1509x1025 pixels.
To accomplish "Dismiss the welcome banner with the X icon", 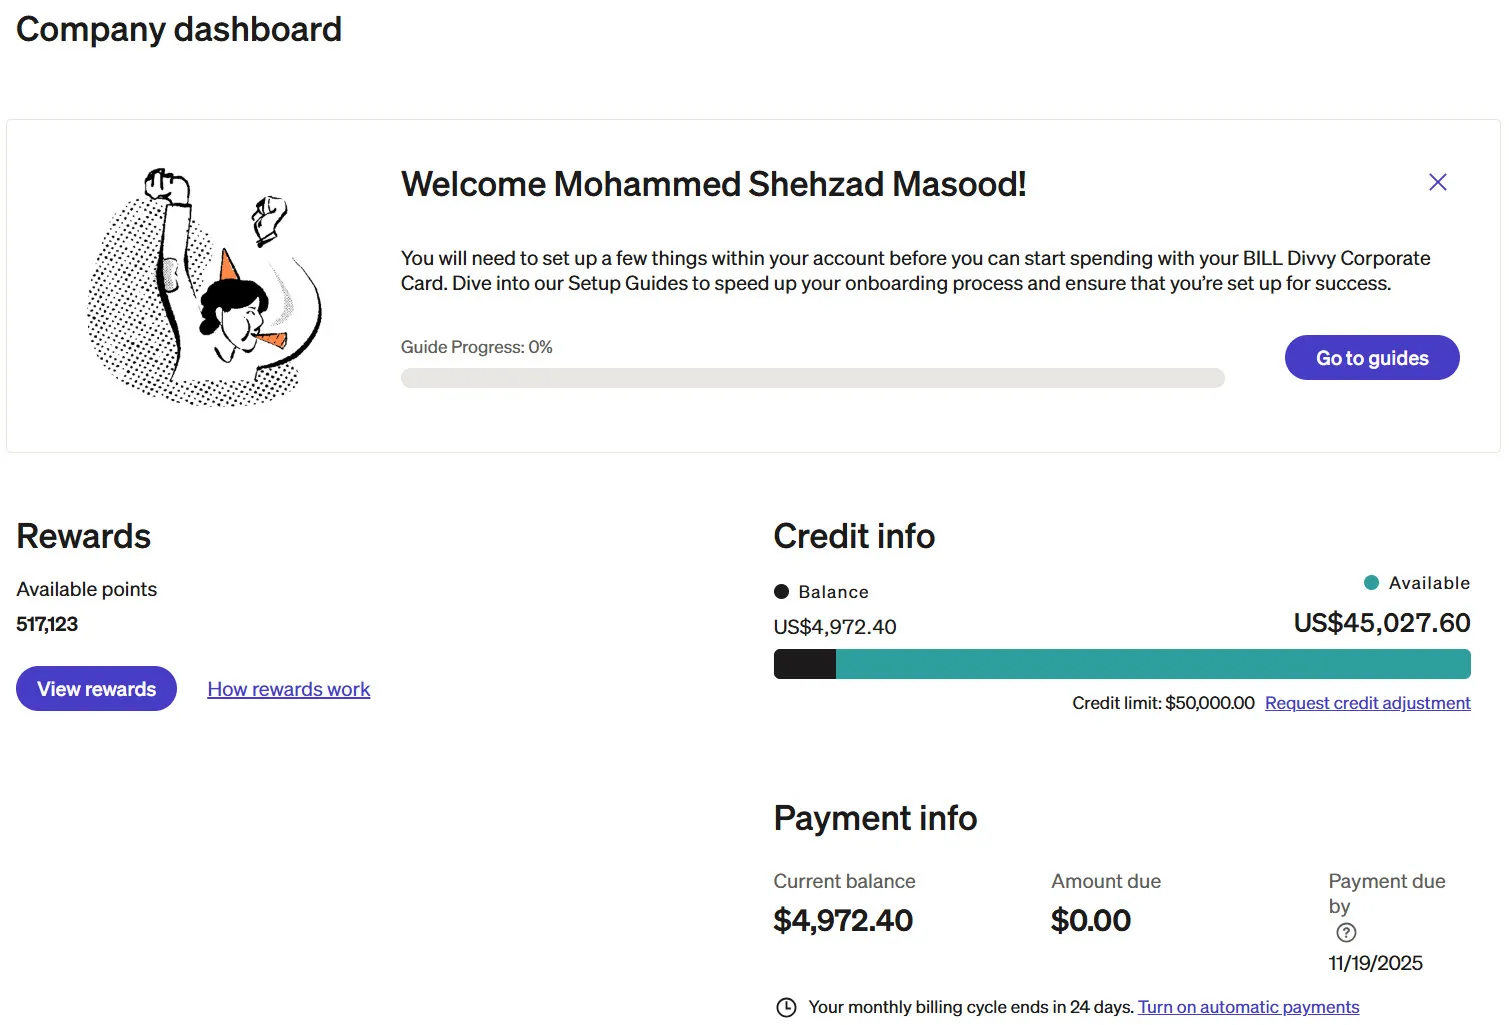I will click(x=1437, y=182).
